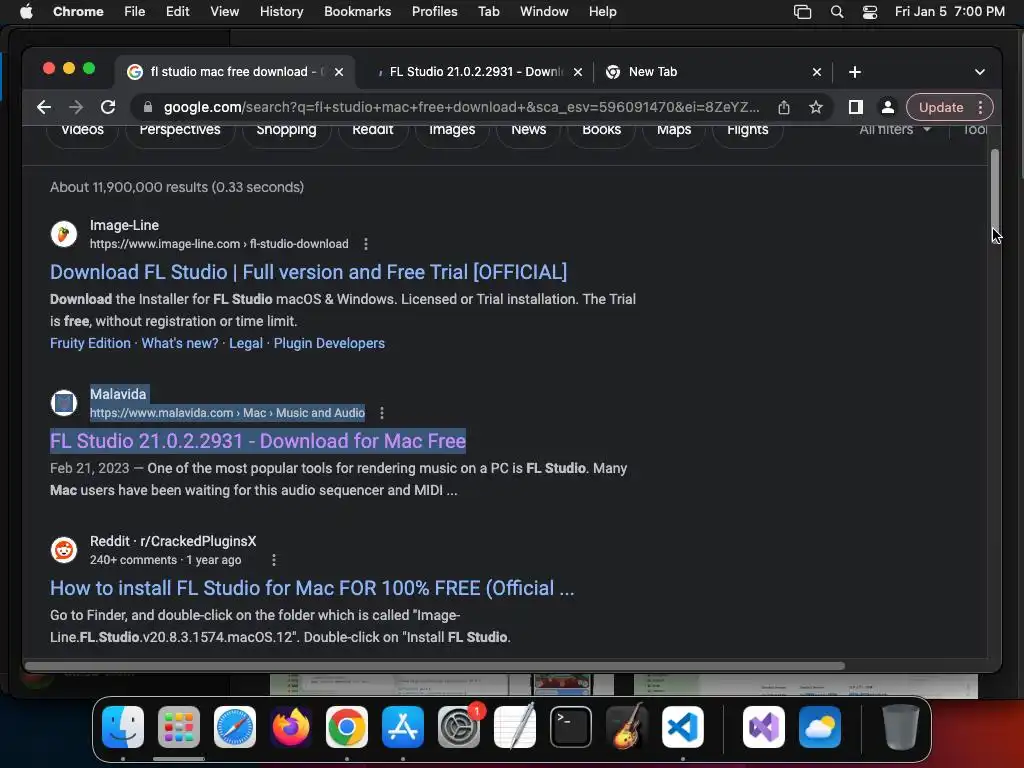Viewport: 1024px width, 768px height.
Task: Reload the Google search page
Action: click(x=108, y=107)
